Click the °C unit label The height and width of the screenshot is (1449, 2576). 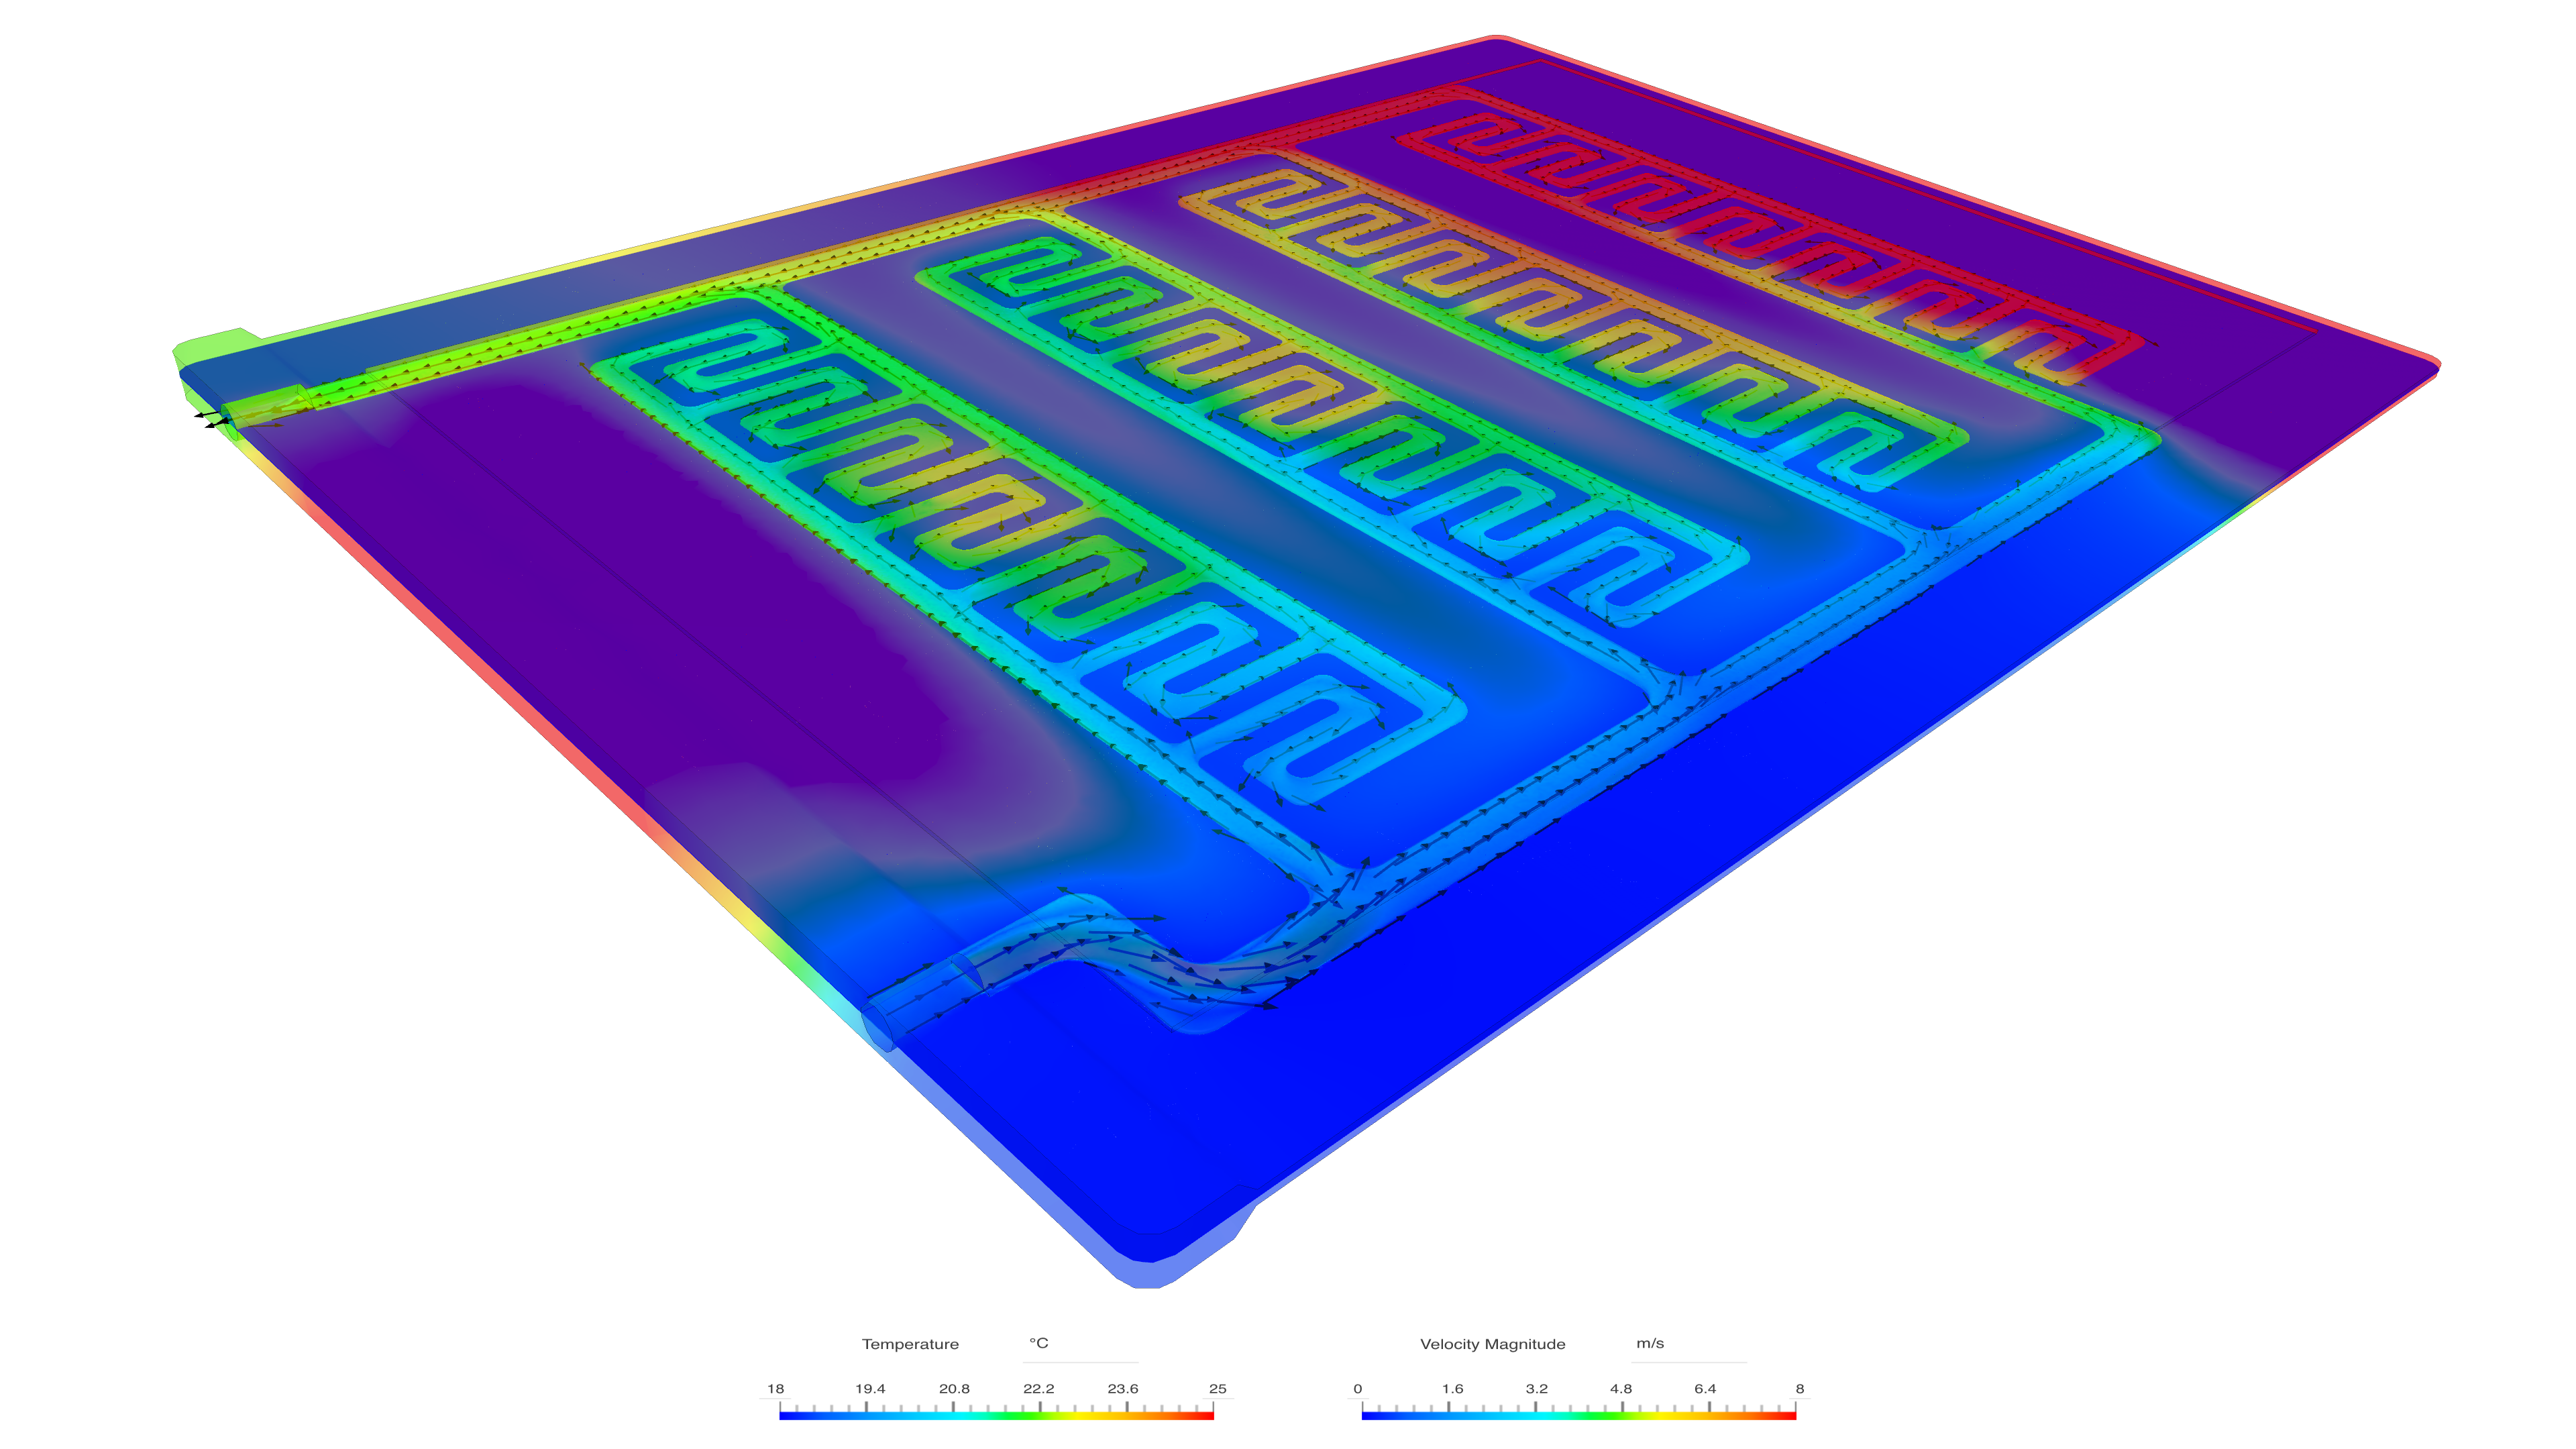[1039, 1343]
